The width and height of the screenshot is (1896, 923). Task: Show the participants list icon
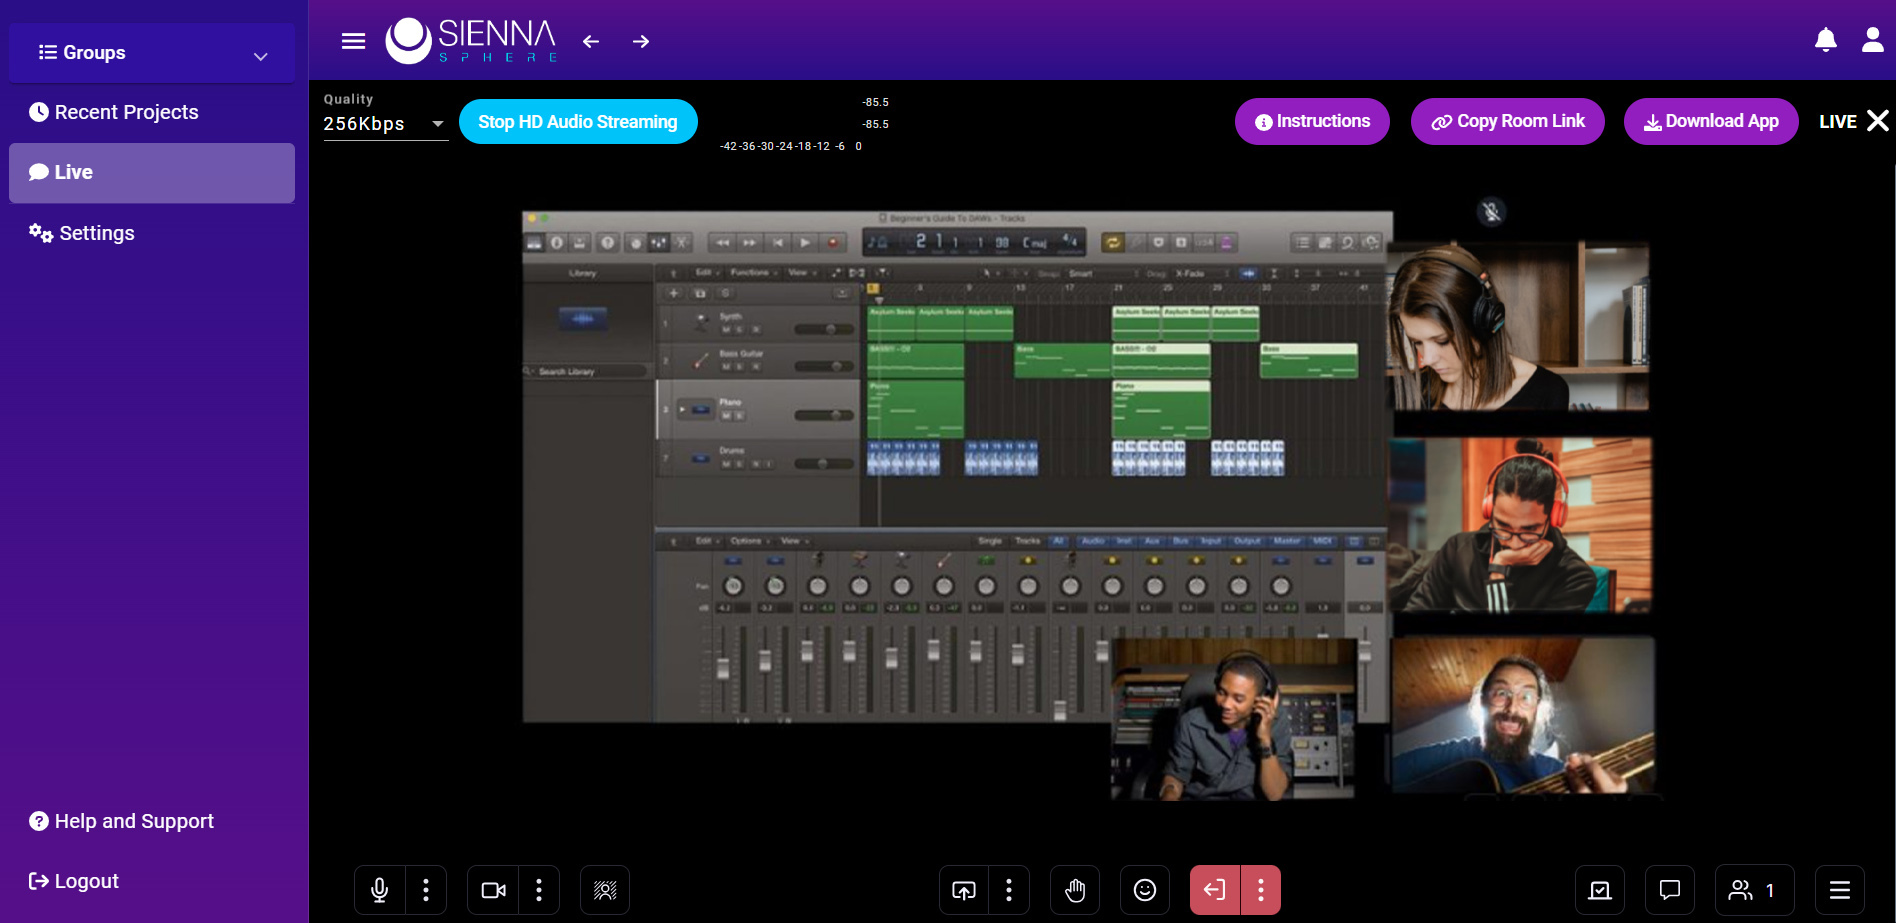pos(1754,890)
